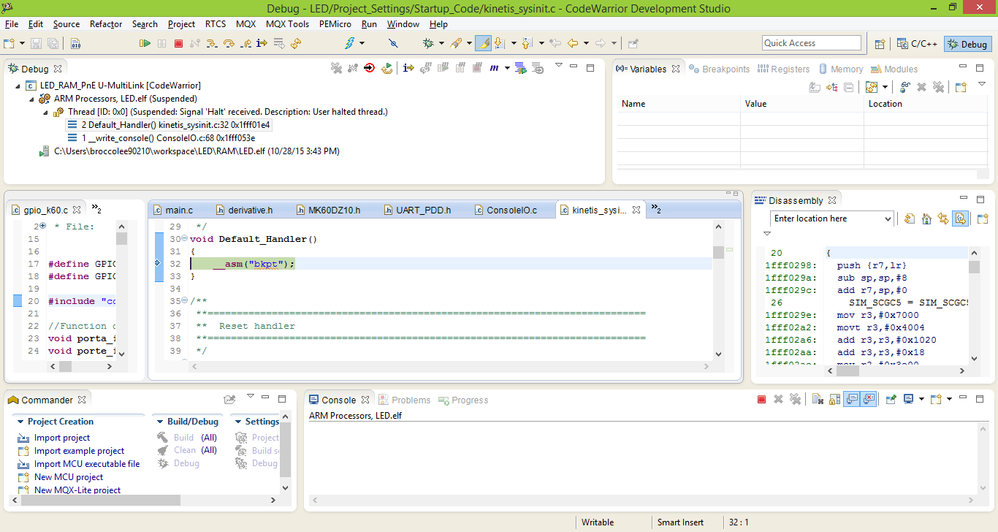This screenshot has height=532, width=998.
Task: Click the Quick Access search field
Action: pos(812,43)
